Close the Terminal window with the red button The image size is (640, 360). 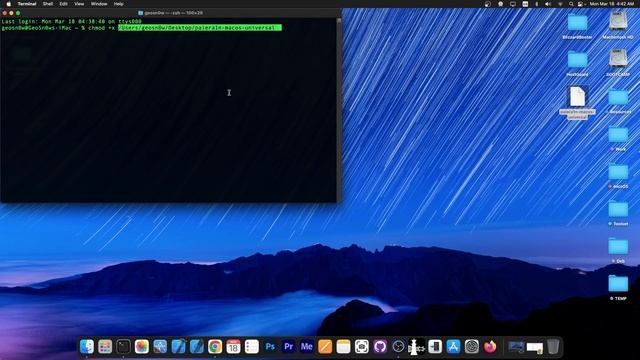pyautogui.click(x=5, y=13)
